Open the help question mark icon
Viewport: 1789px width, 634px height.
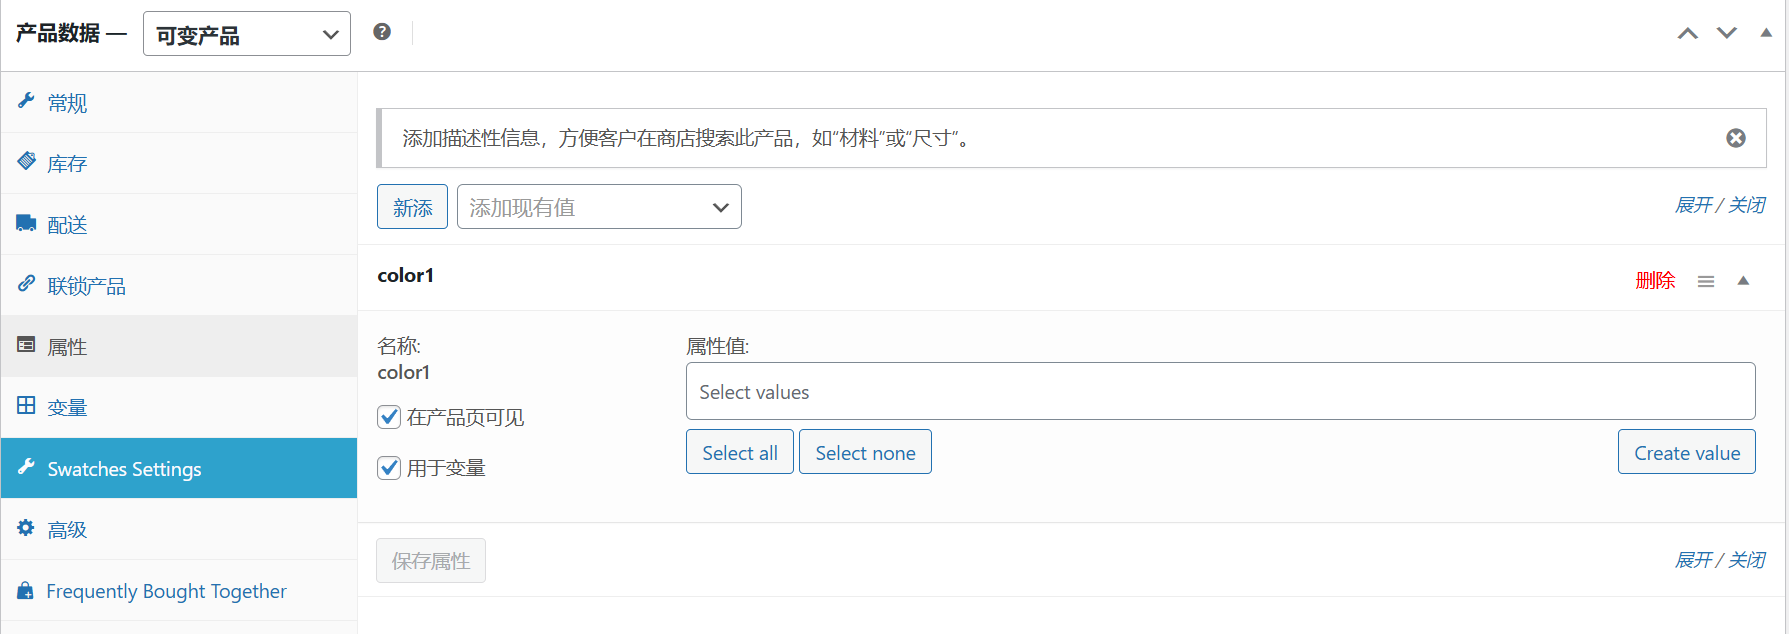pyautogui.click(x=382, y=31)
